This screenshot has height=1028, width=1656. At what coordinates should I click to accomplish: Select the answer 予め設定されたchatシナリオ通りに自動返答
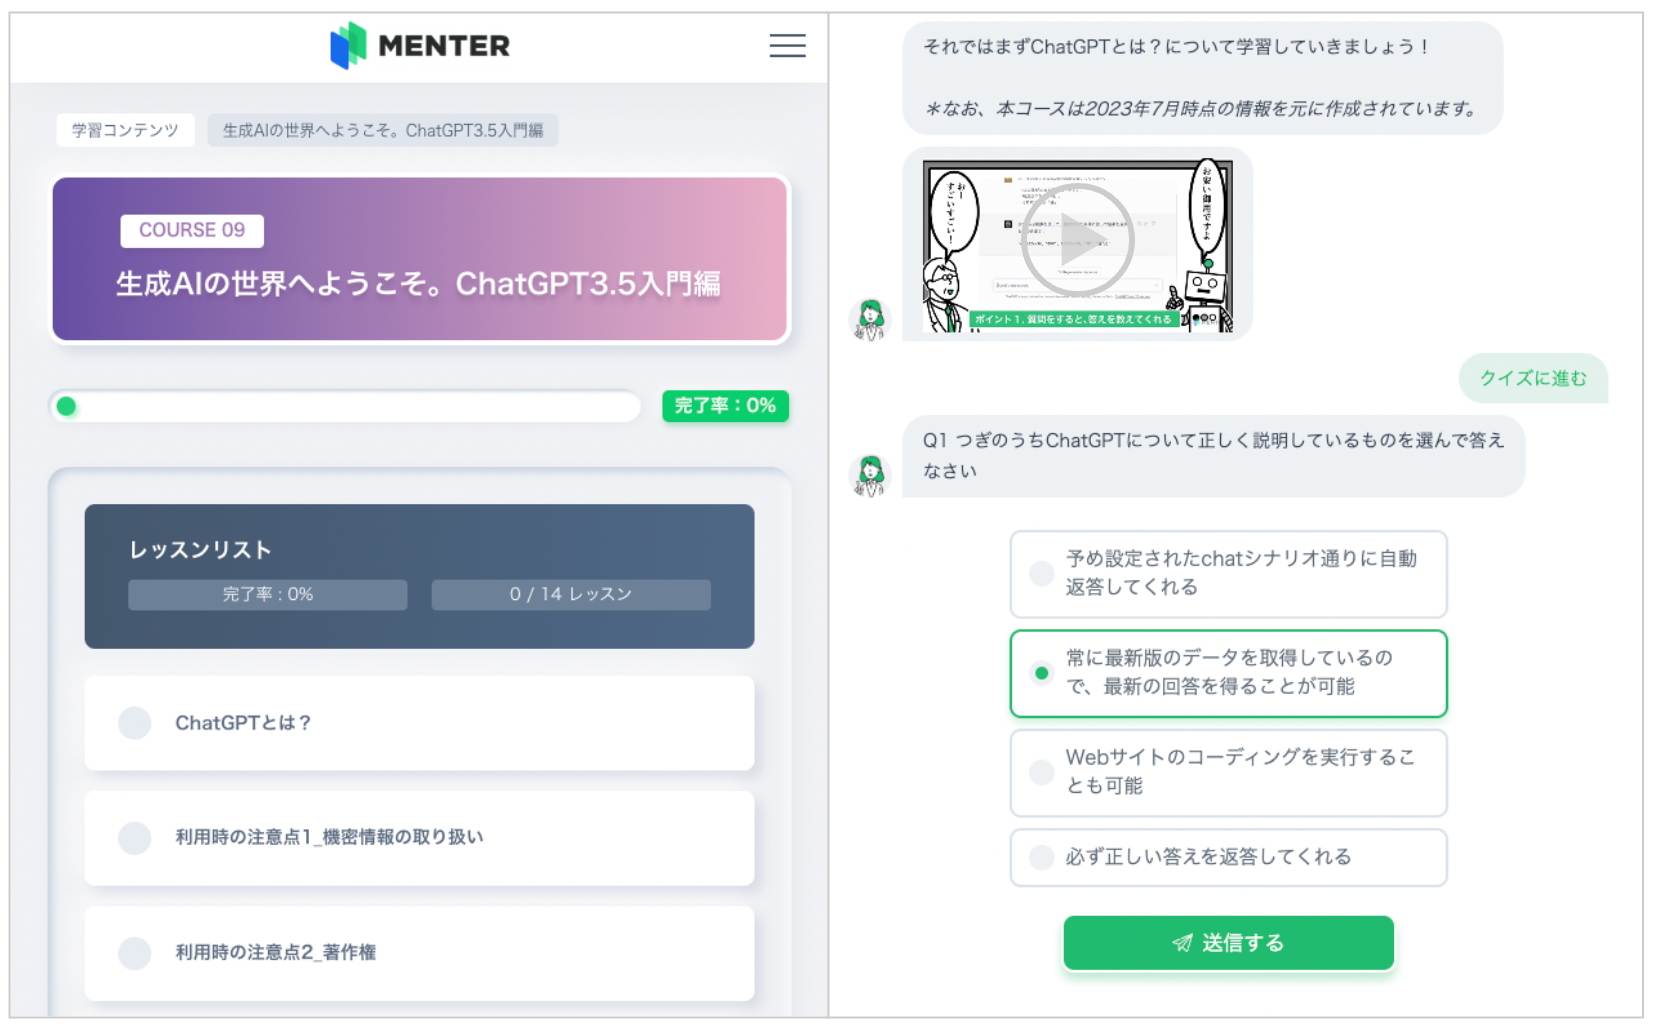pyautogui.click(x=1042, y=573)
